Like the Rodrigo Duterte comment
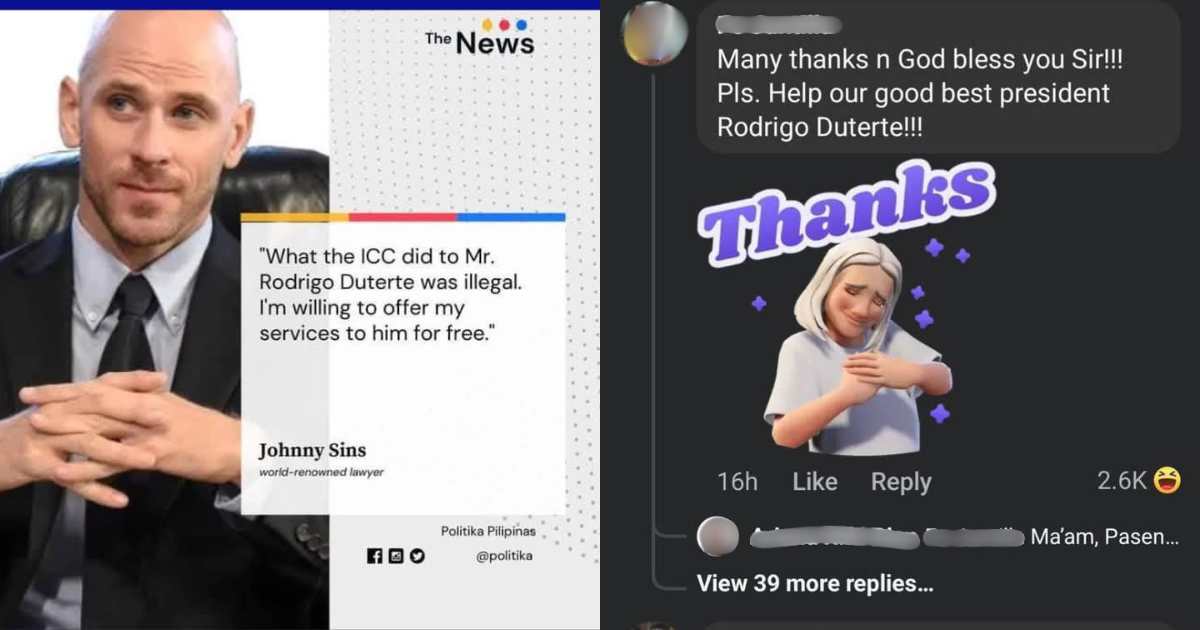 815,482
